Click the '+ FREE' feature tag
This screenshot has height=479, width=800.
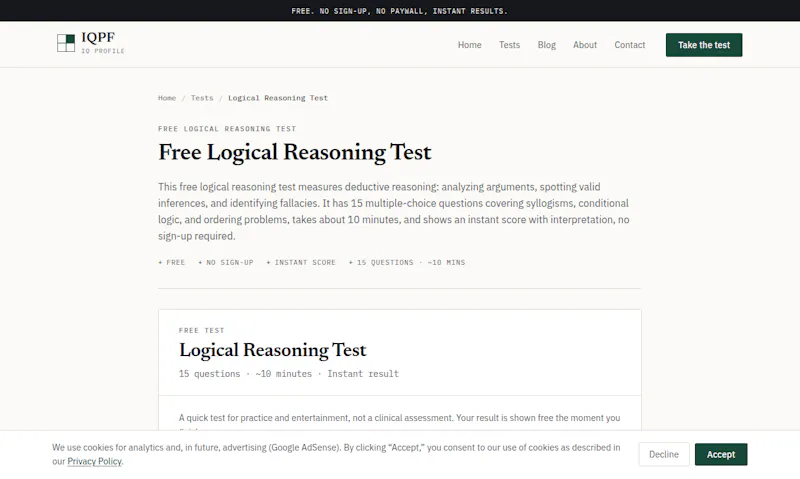click(171, 262)
